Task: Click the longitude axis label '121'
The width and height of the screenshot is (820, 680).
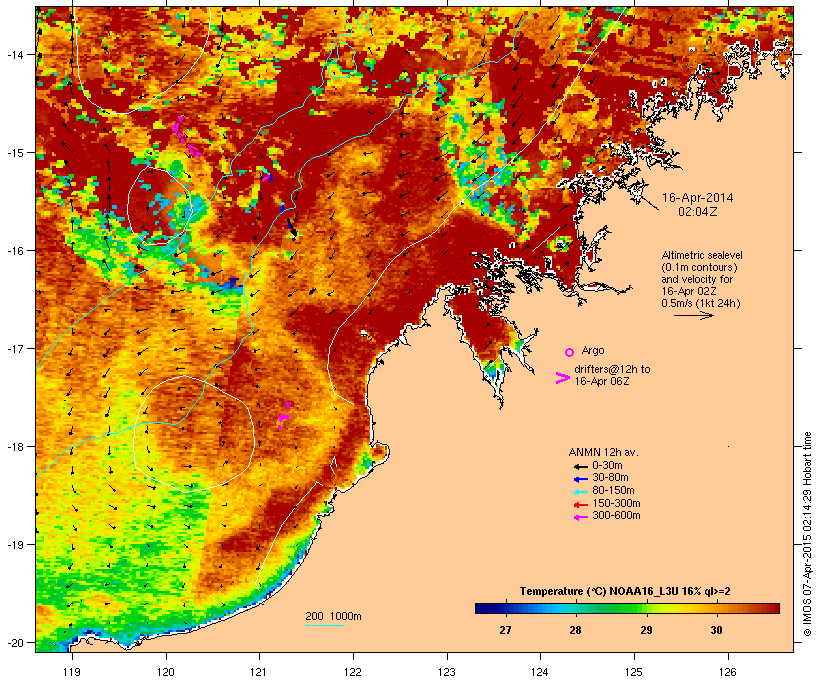Action: [x=259, y=672]
